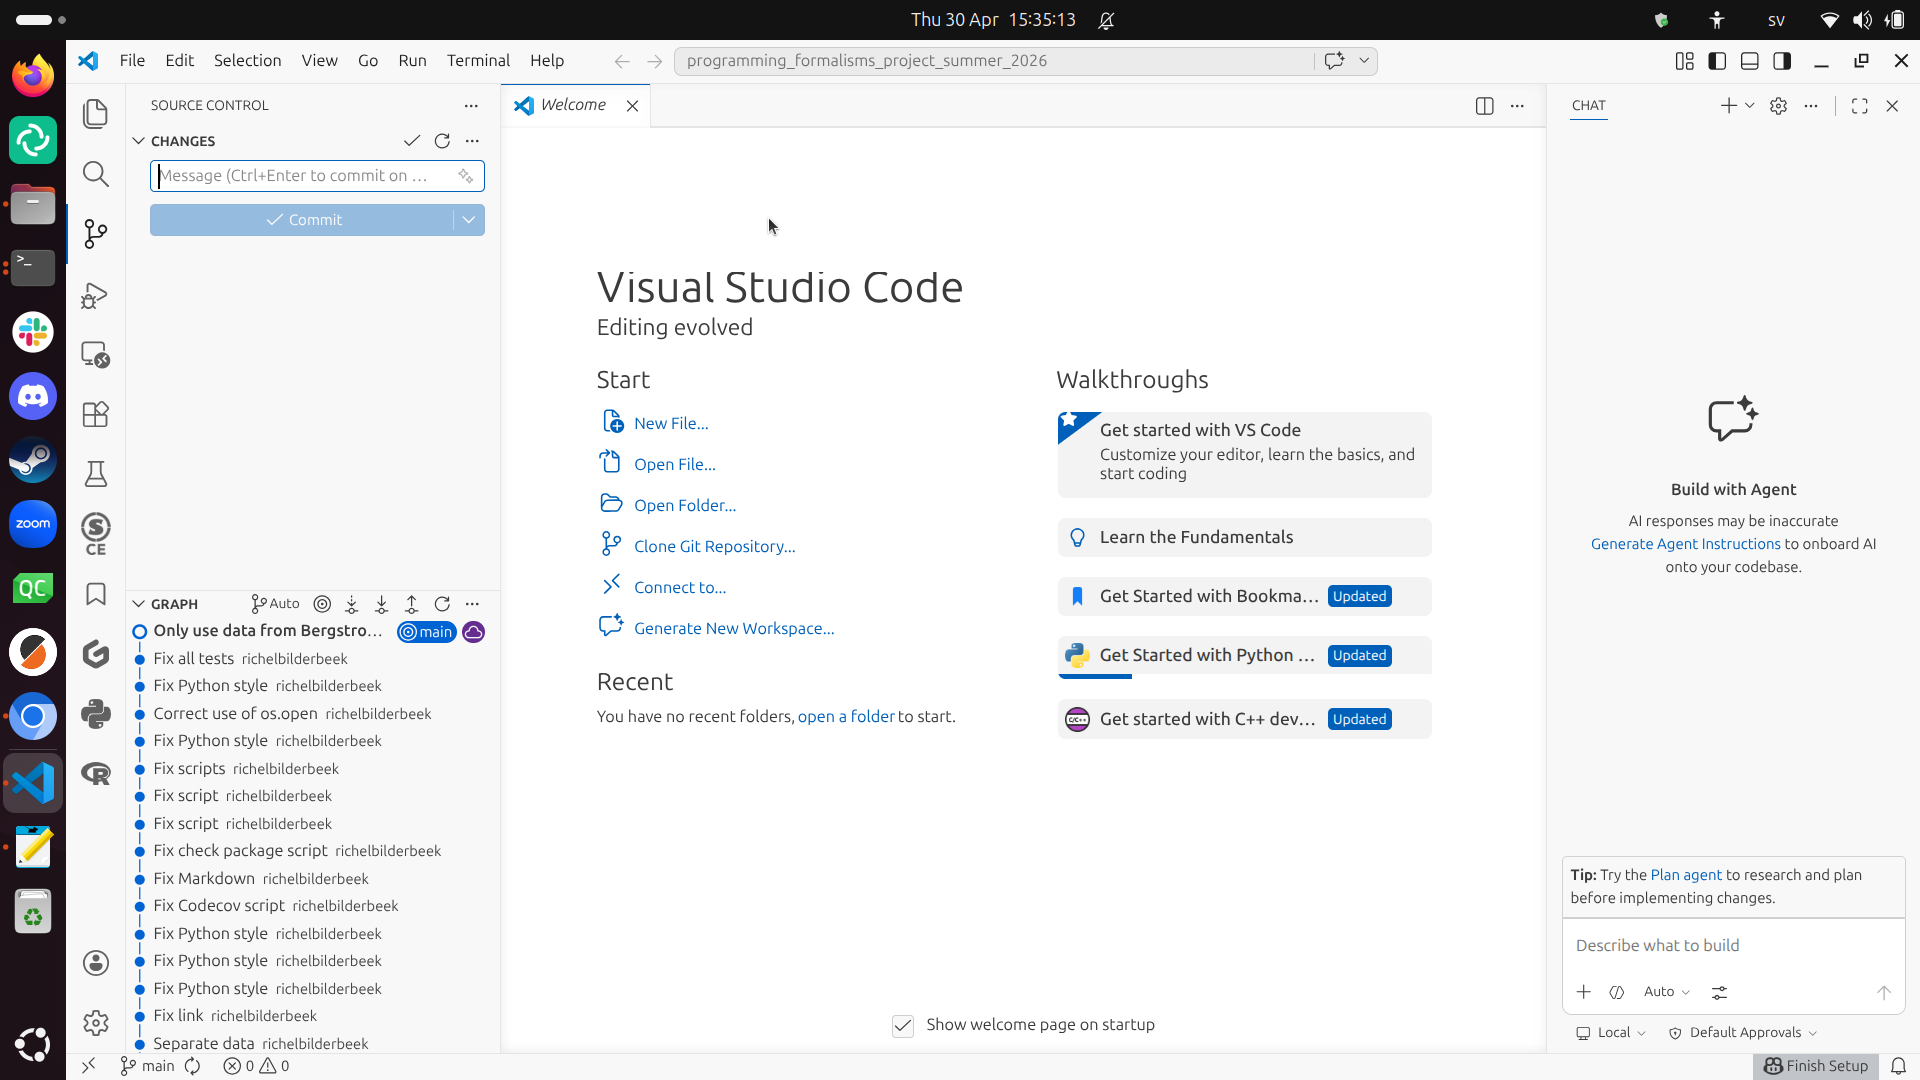1920x1080 pixels.
Task: Collapse the Graph section
Action: (x=139, y=604)
